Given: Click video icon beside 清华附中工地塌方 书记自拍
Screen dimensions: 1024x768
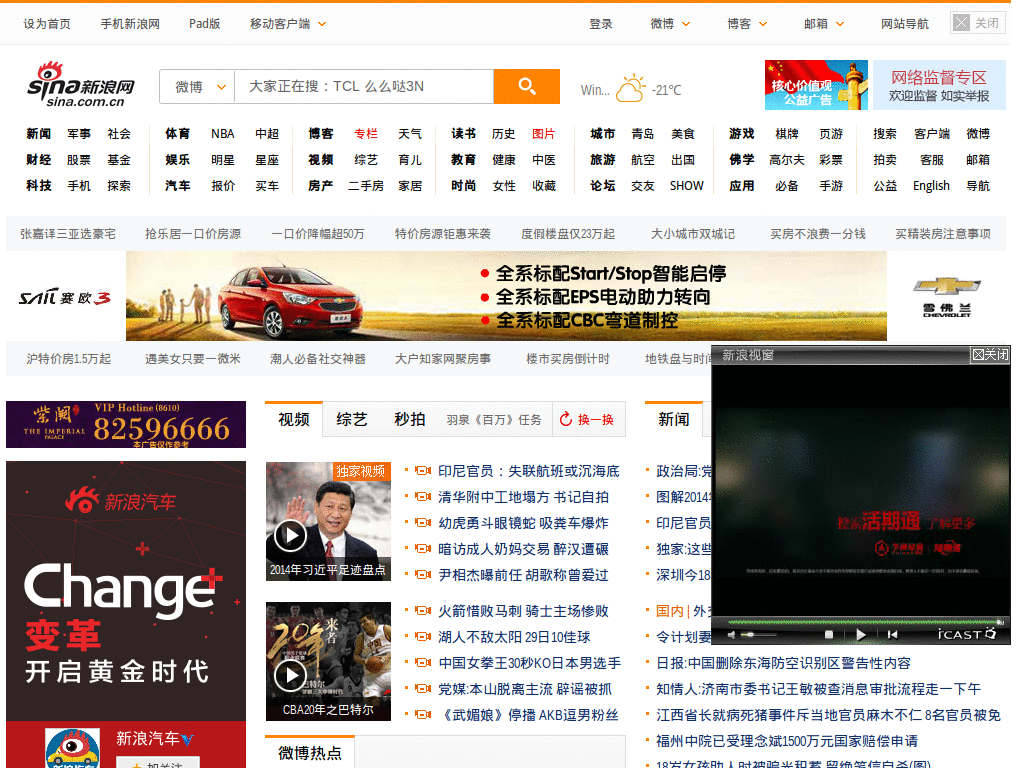Looking at the screenshot, I should pyautogui.click(x=423, y=497).
